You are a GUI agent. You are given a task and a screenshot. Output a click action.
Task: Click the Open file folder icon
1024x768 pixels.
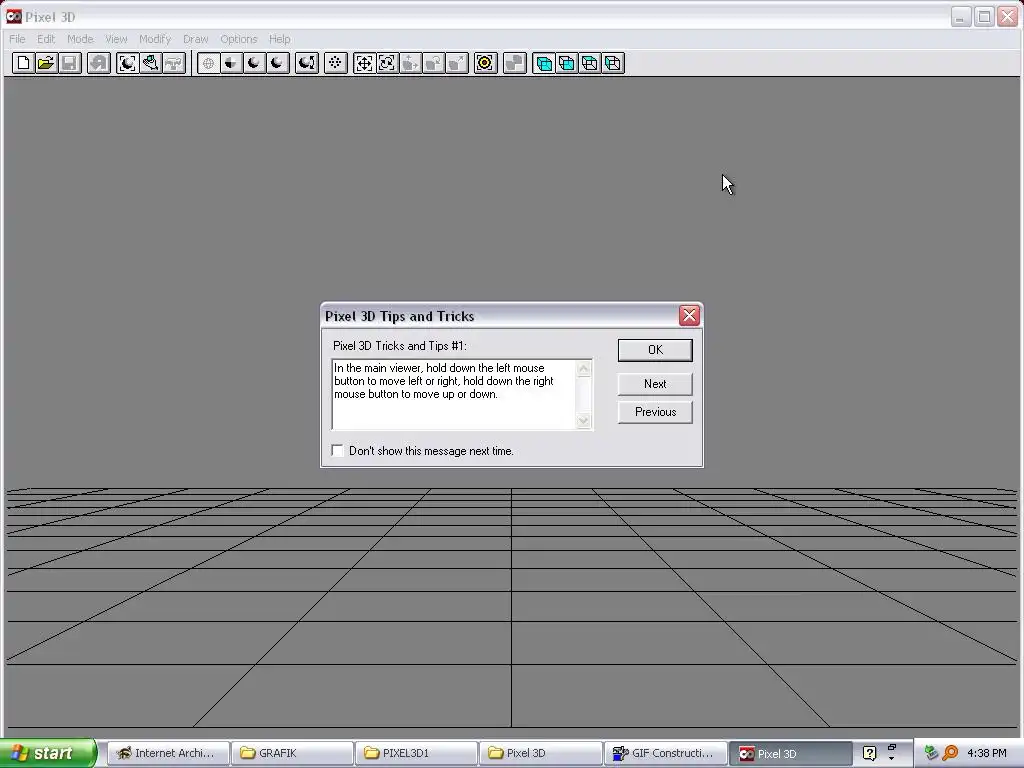[x=46, y=63]
